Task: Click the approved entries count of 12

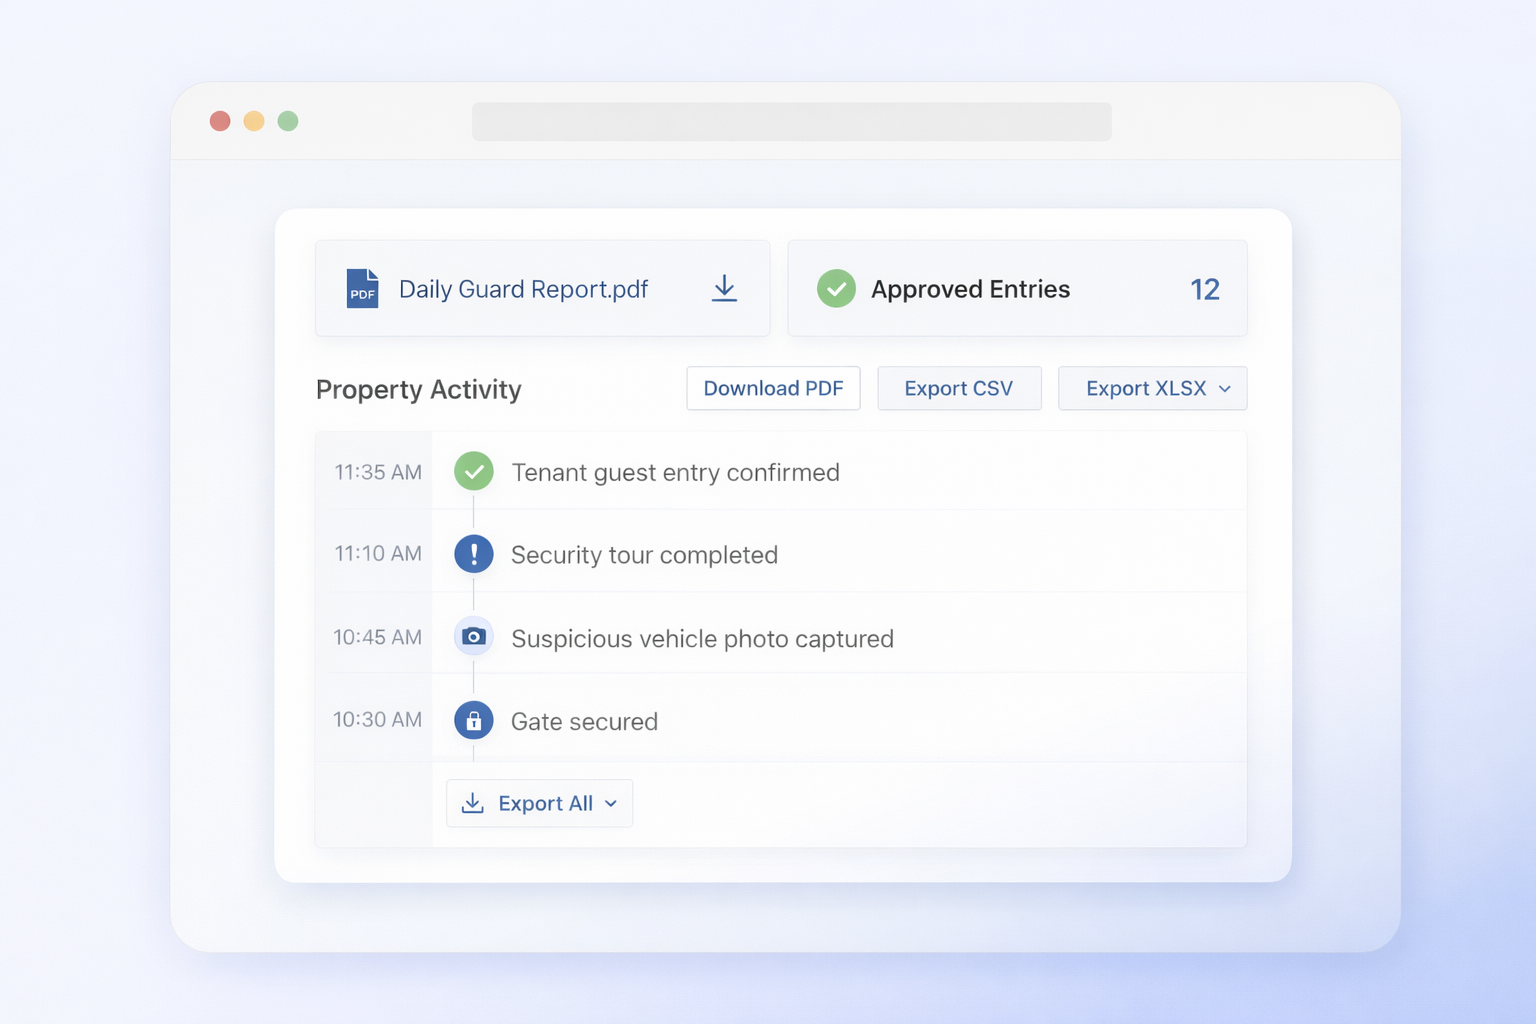Action: pos(1205,289)
